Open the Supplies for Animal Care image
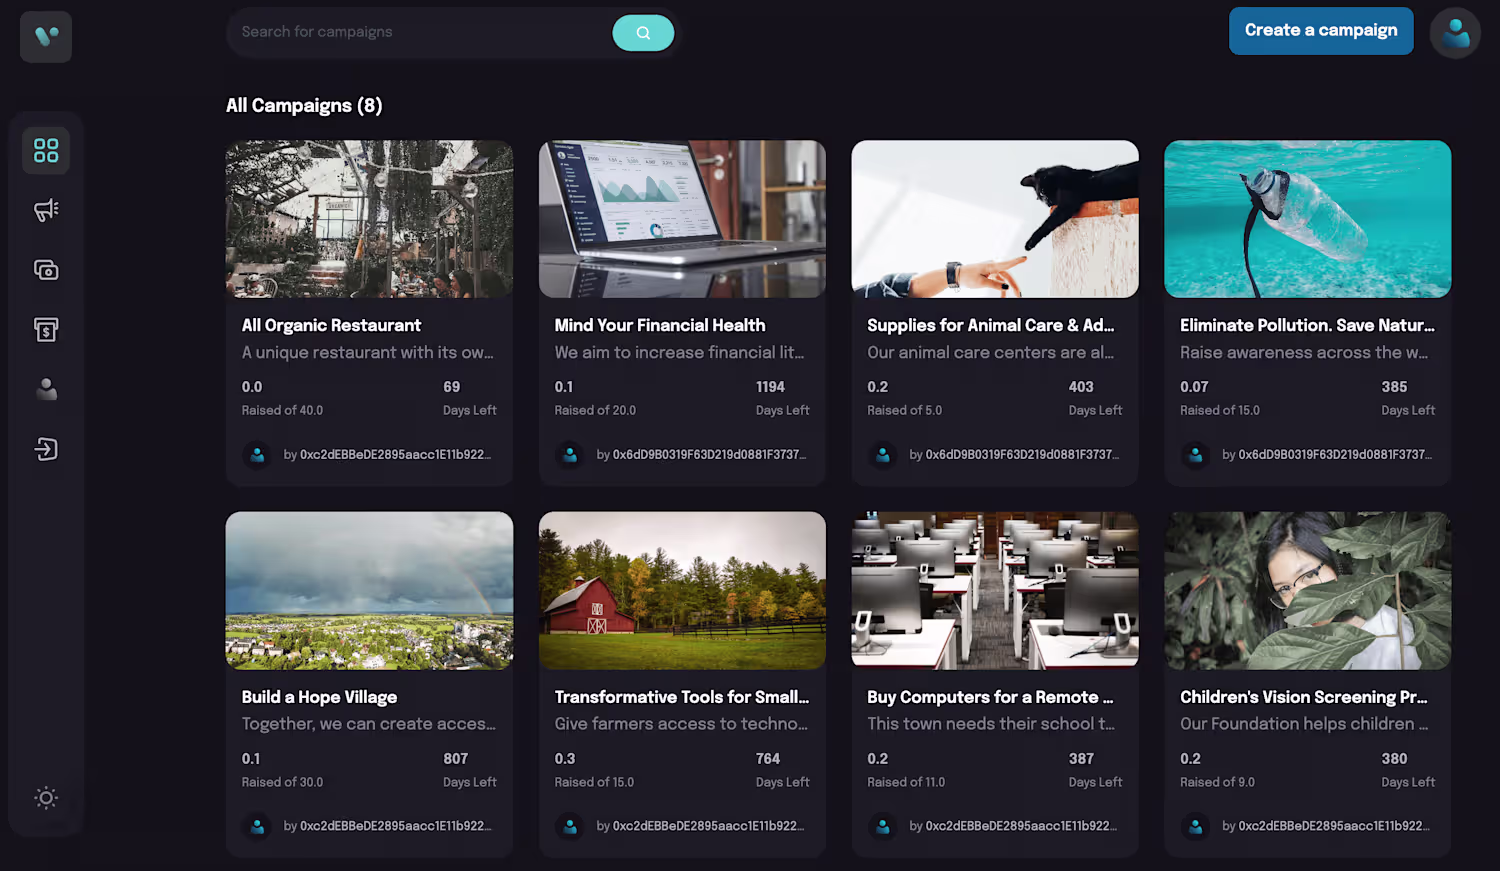The image size is (1500, 871). tap(995, 219)
